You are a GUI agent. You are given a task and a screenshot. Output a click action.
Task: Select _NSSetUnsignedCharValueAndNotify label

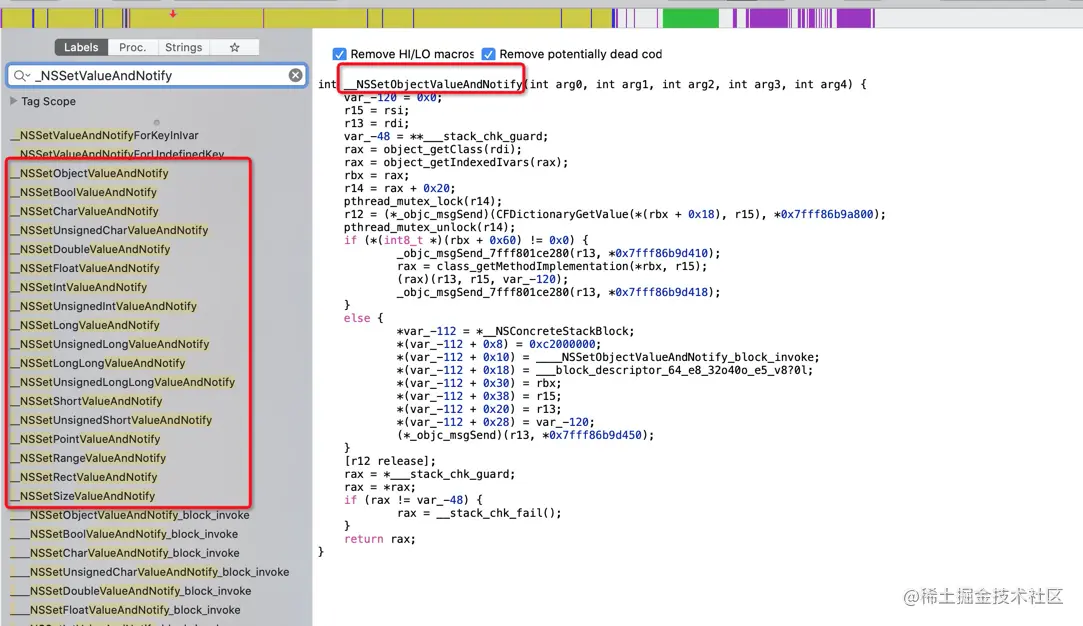[109, 230]
